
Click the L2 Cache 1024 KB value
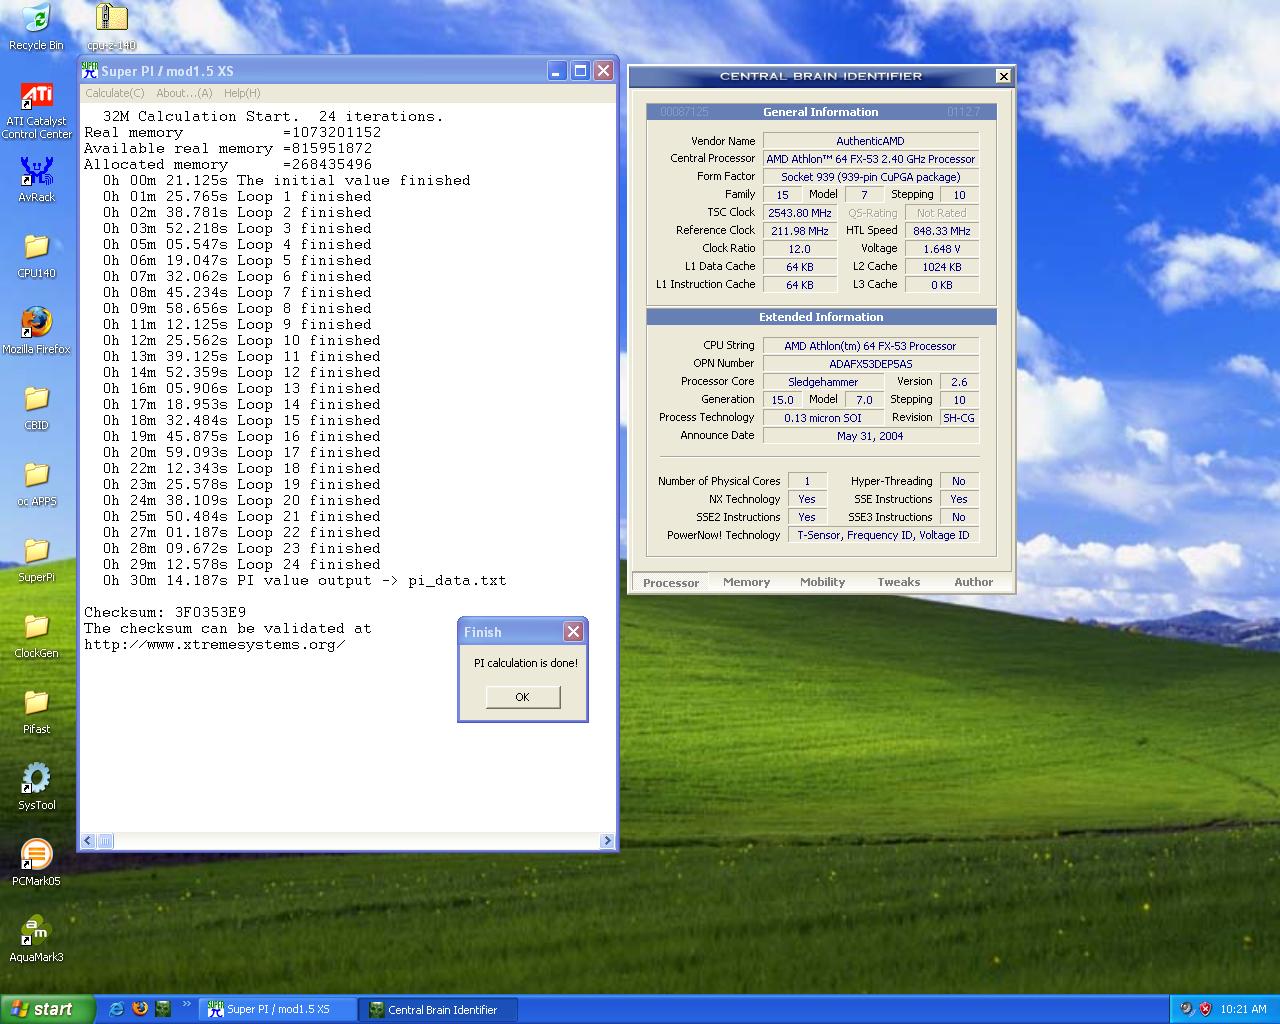tap(942, 267)
